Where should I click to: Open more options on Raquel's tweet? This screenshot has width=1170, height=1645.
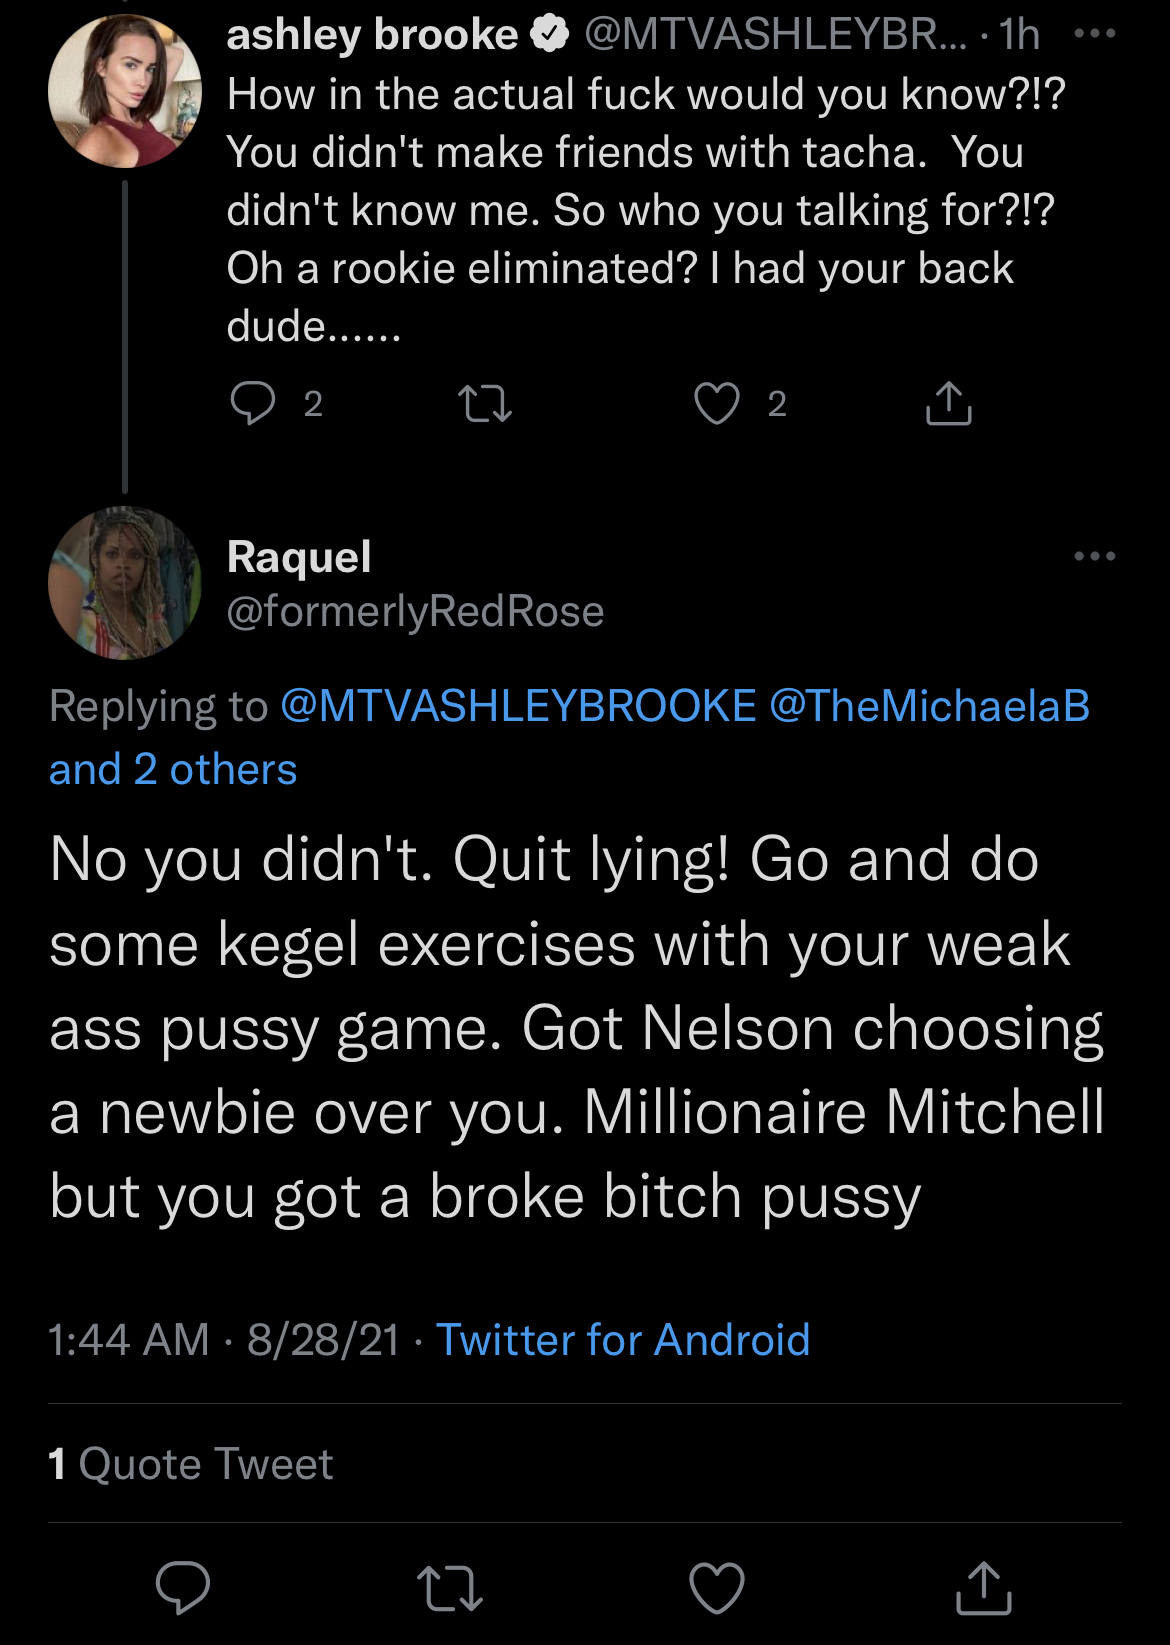(x=1095, y=556)
